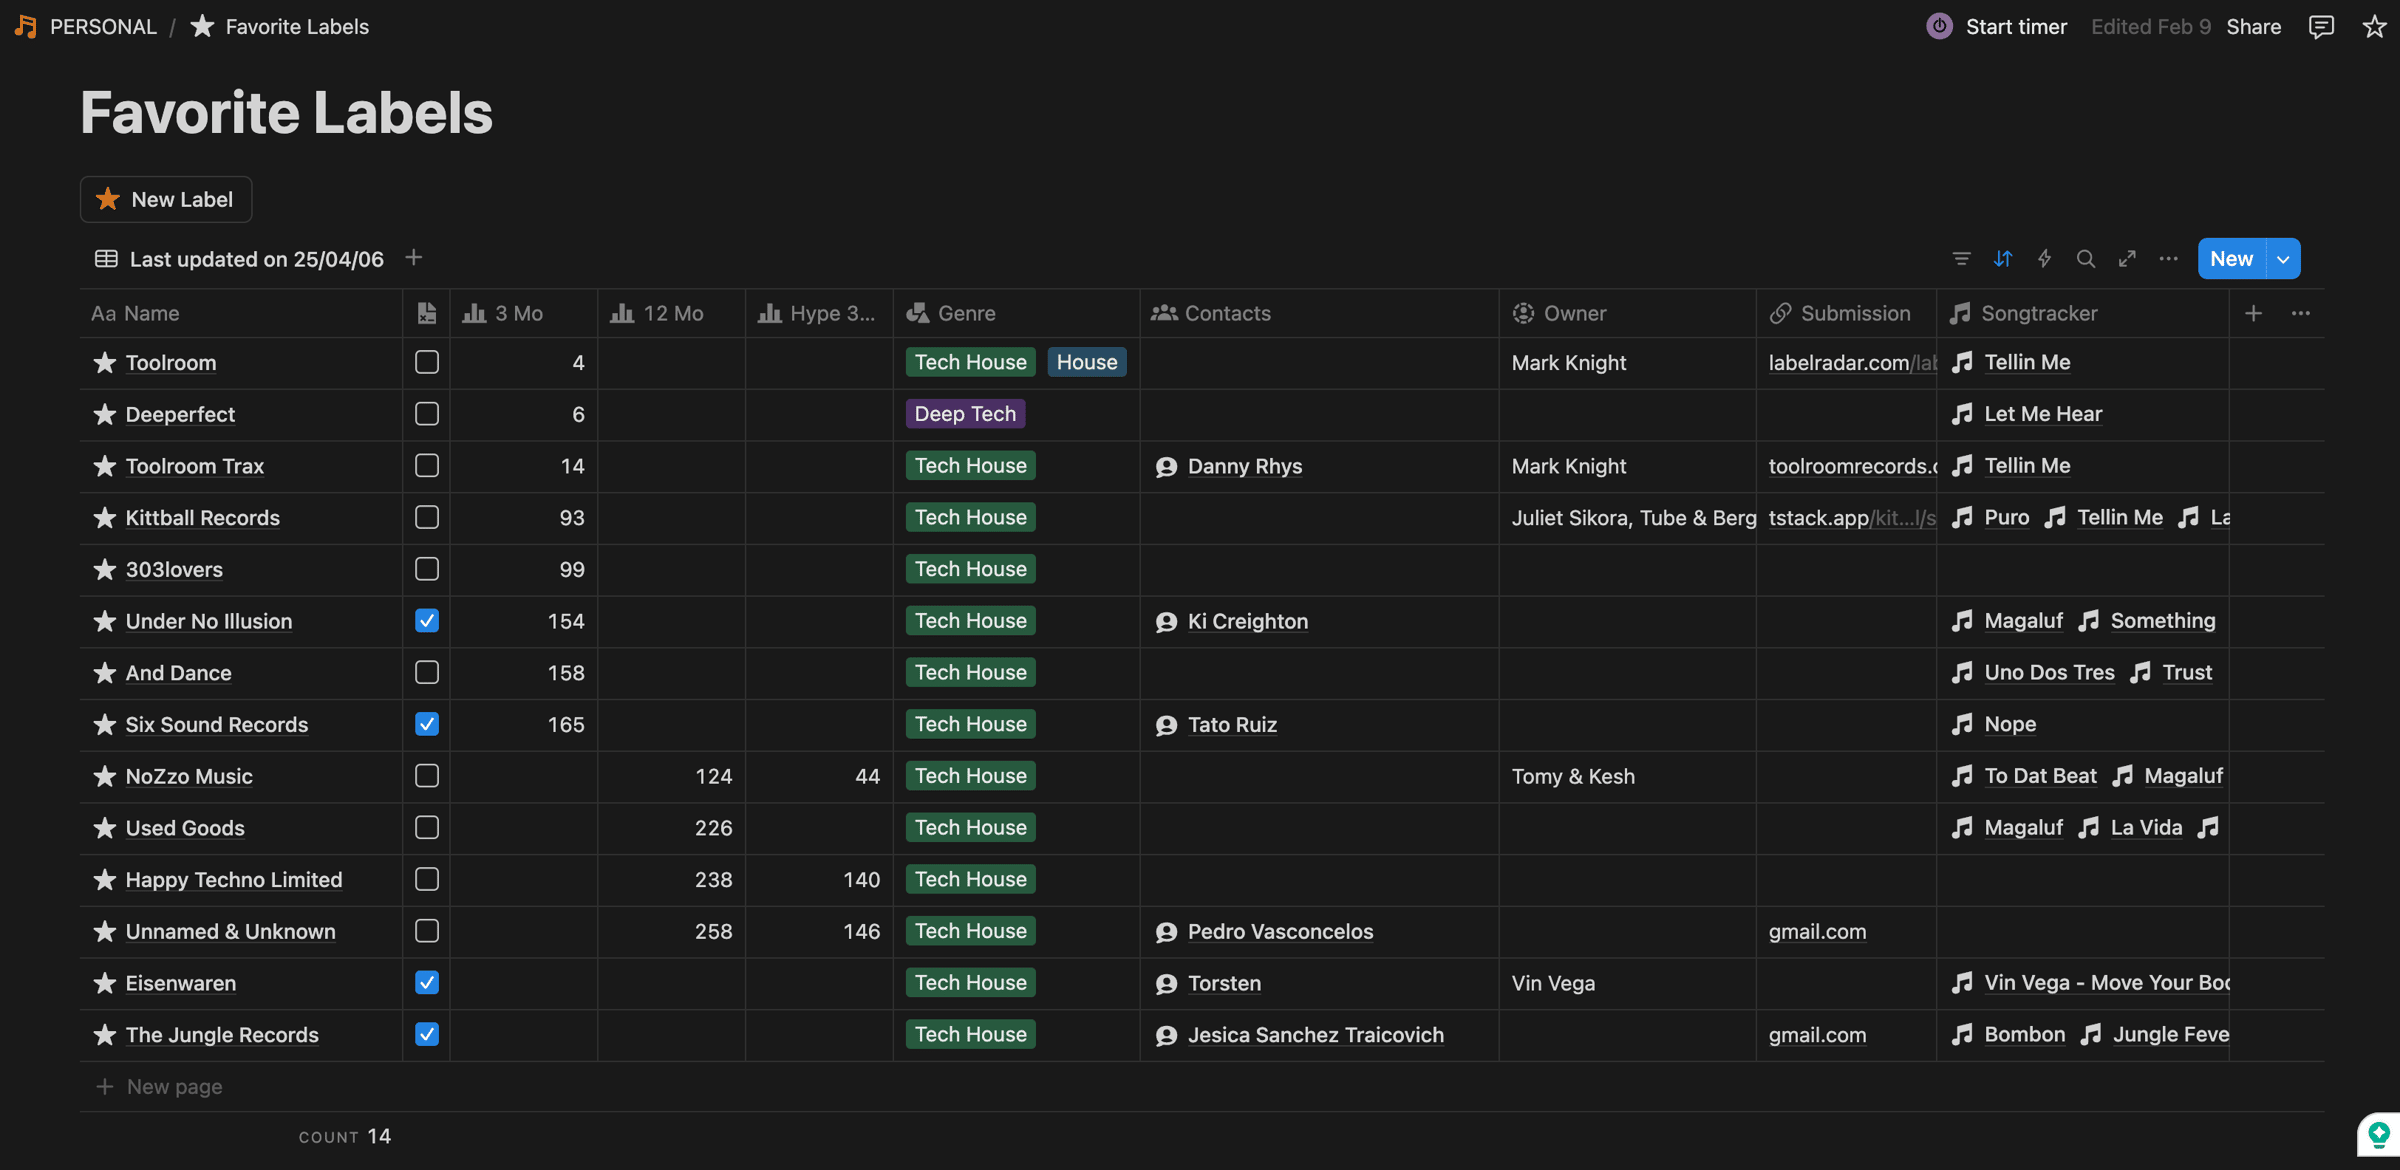
Task: Open the 3 Mo column header menu
Action: click(524, 313)
